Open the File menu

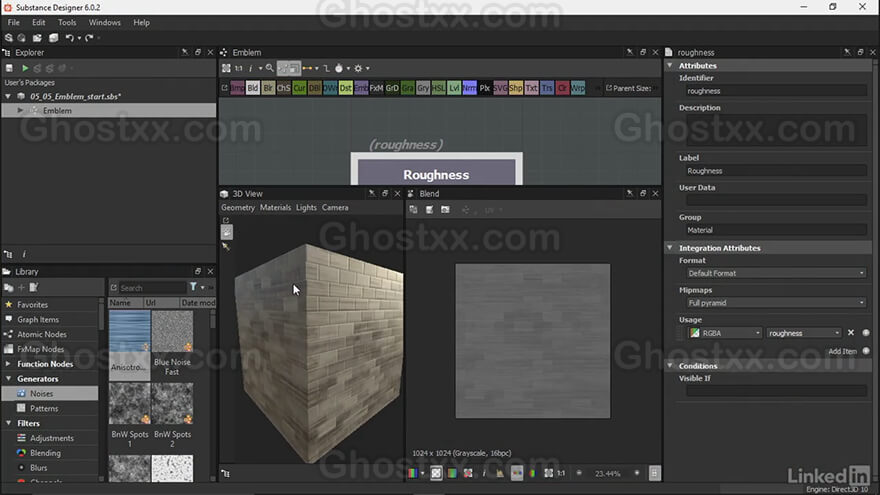pos(13,22)
